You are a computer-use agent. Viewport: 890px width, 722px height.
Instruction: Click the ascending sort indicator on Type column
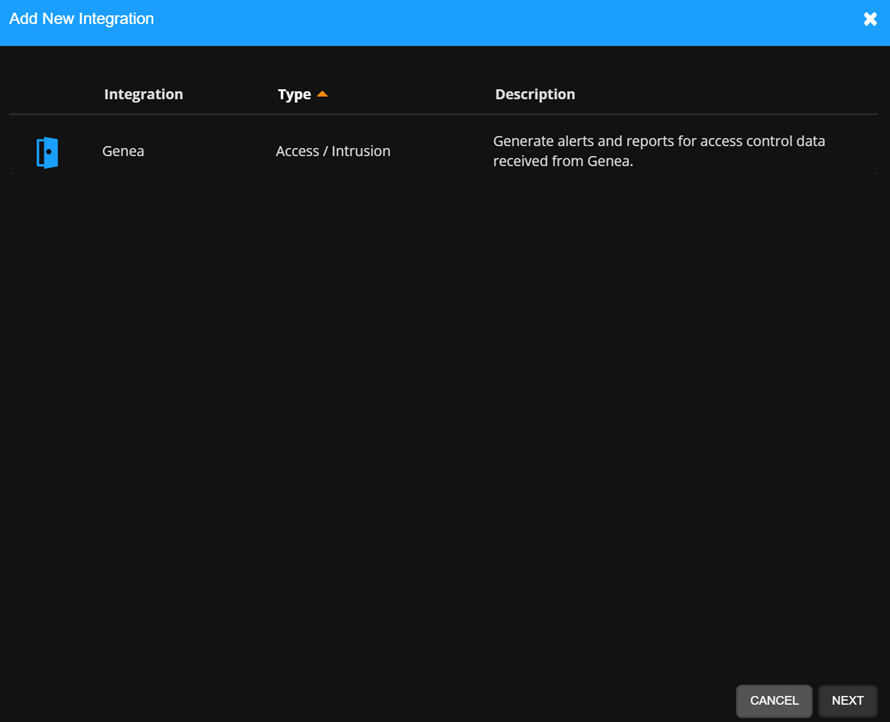(x=322, y=92)
